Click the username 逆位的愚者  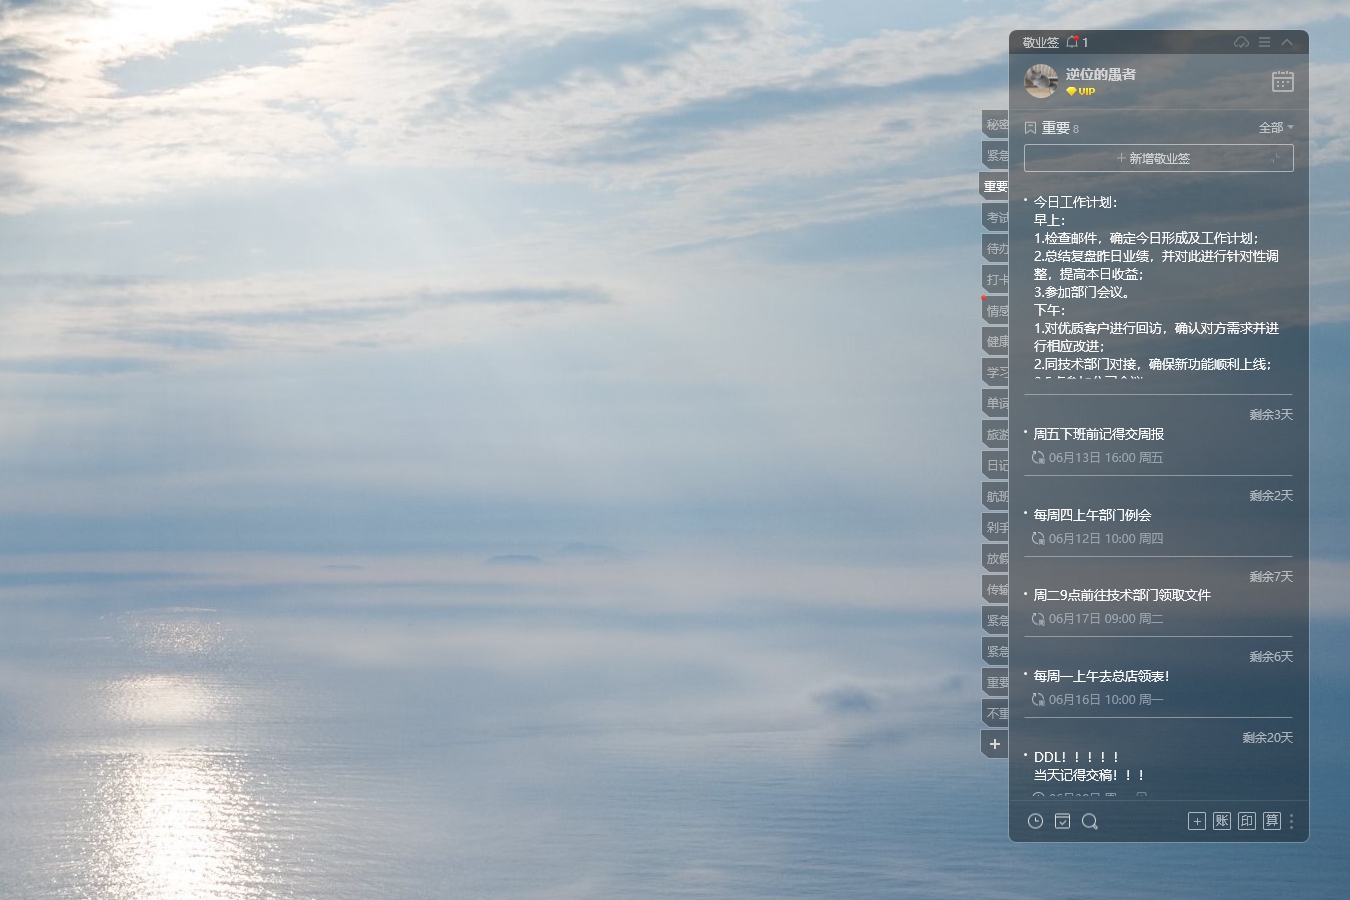coord(1100,74)
